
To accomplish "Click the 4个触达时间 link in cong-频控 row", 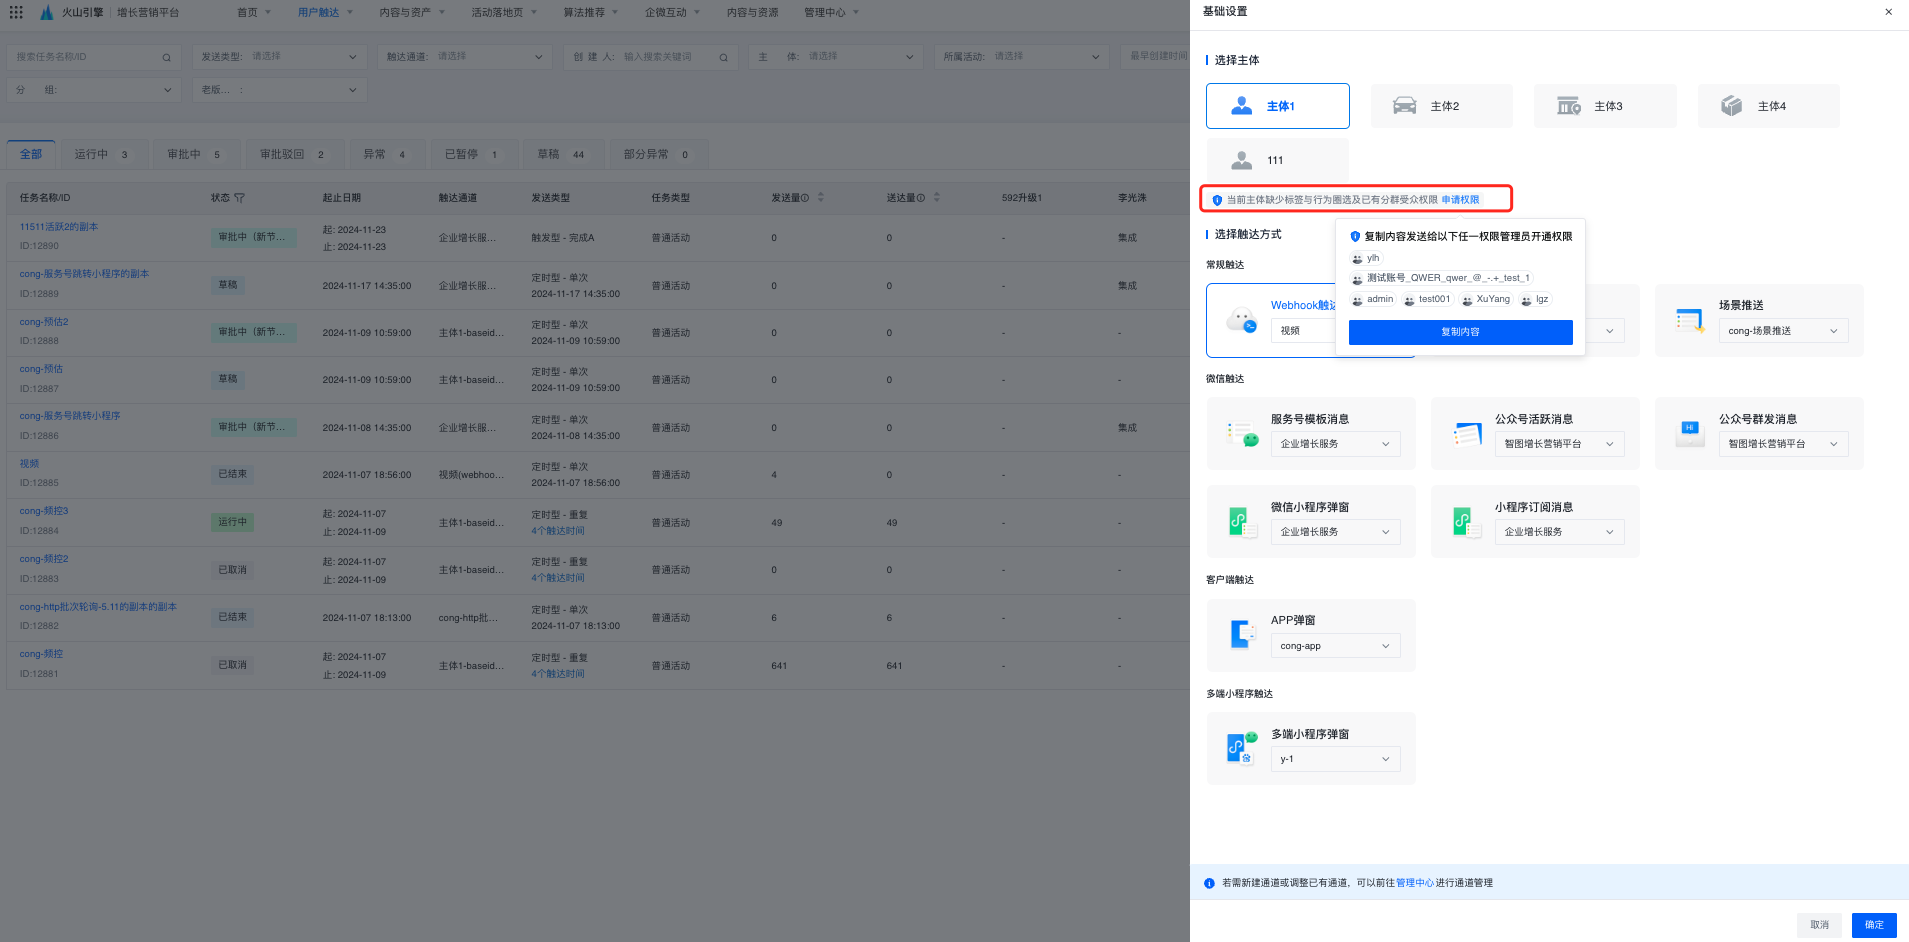I will coord(558,674).
